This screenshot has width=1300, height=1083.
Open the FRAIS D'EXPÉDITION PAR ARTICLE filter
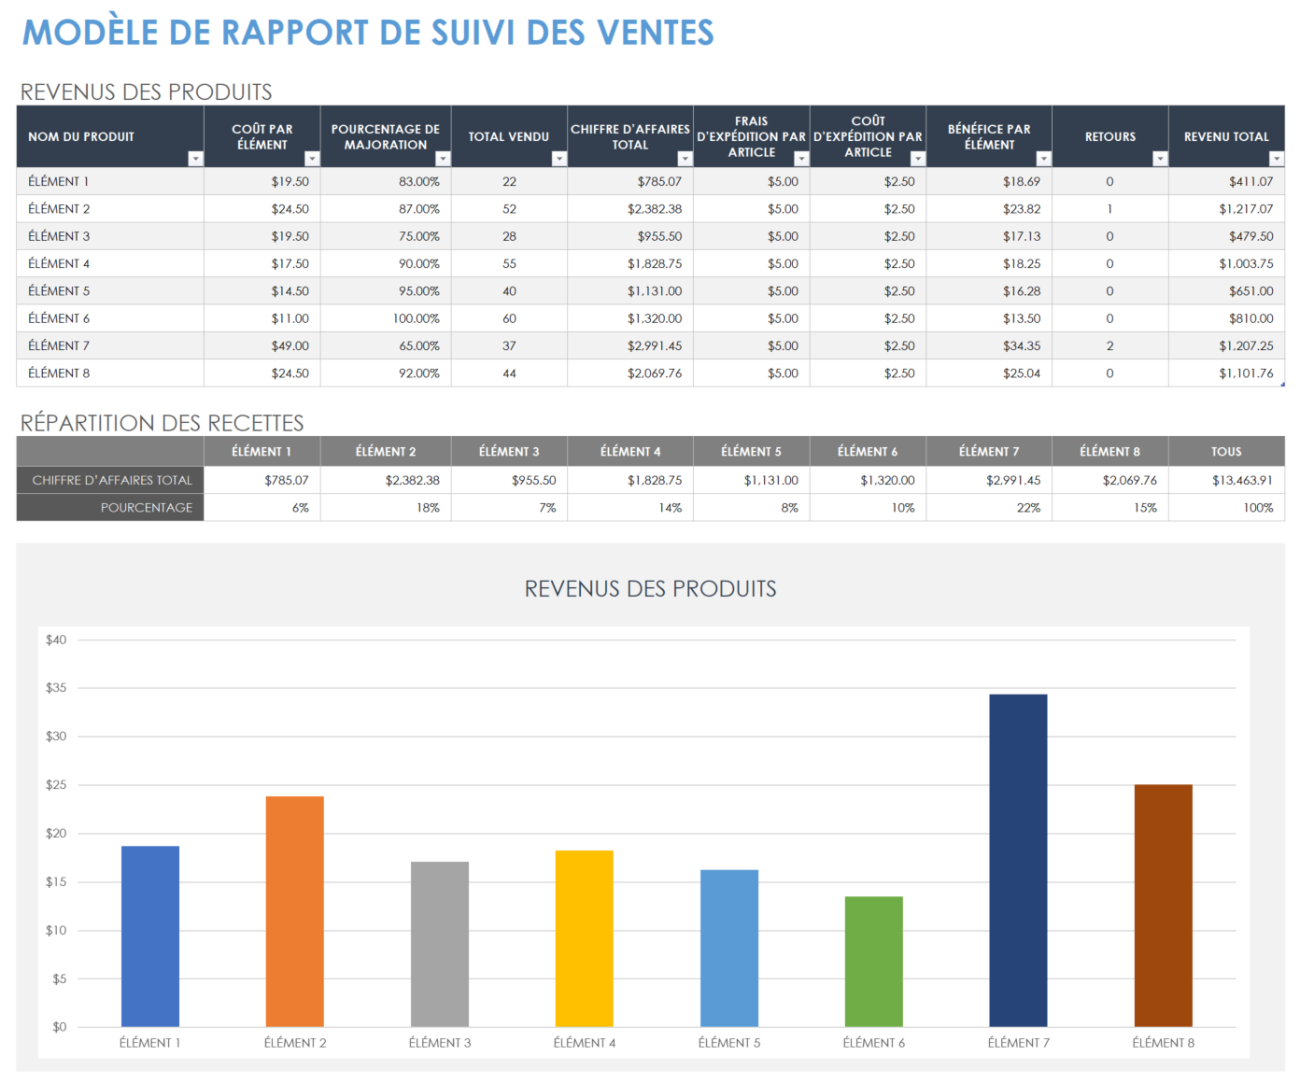pos(800,158)
